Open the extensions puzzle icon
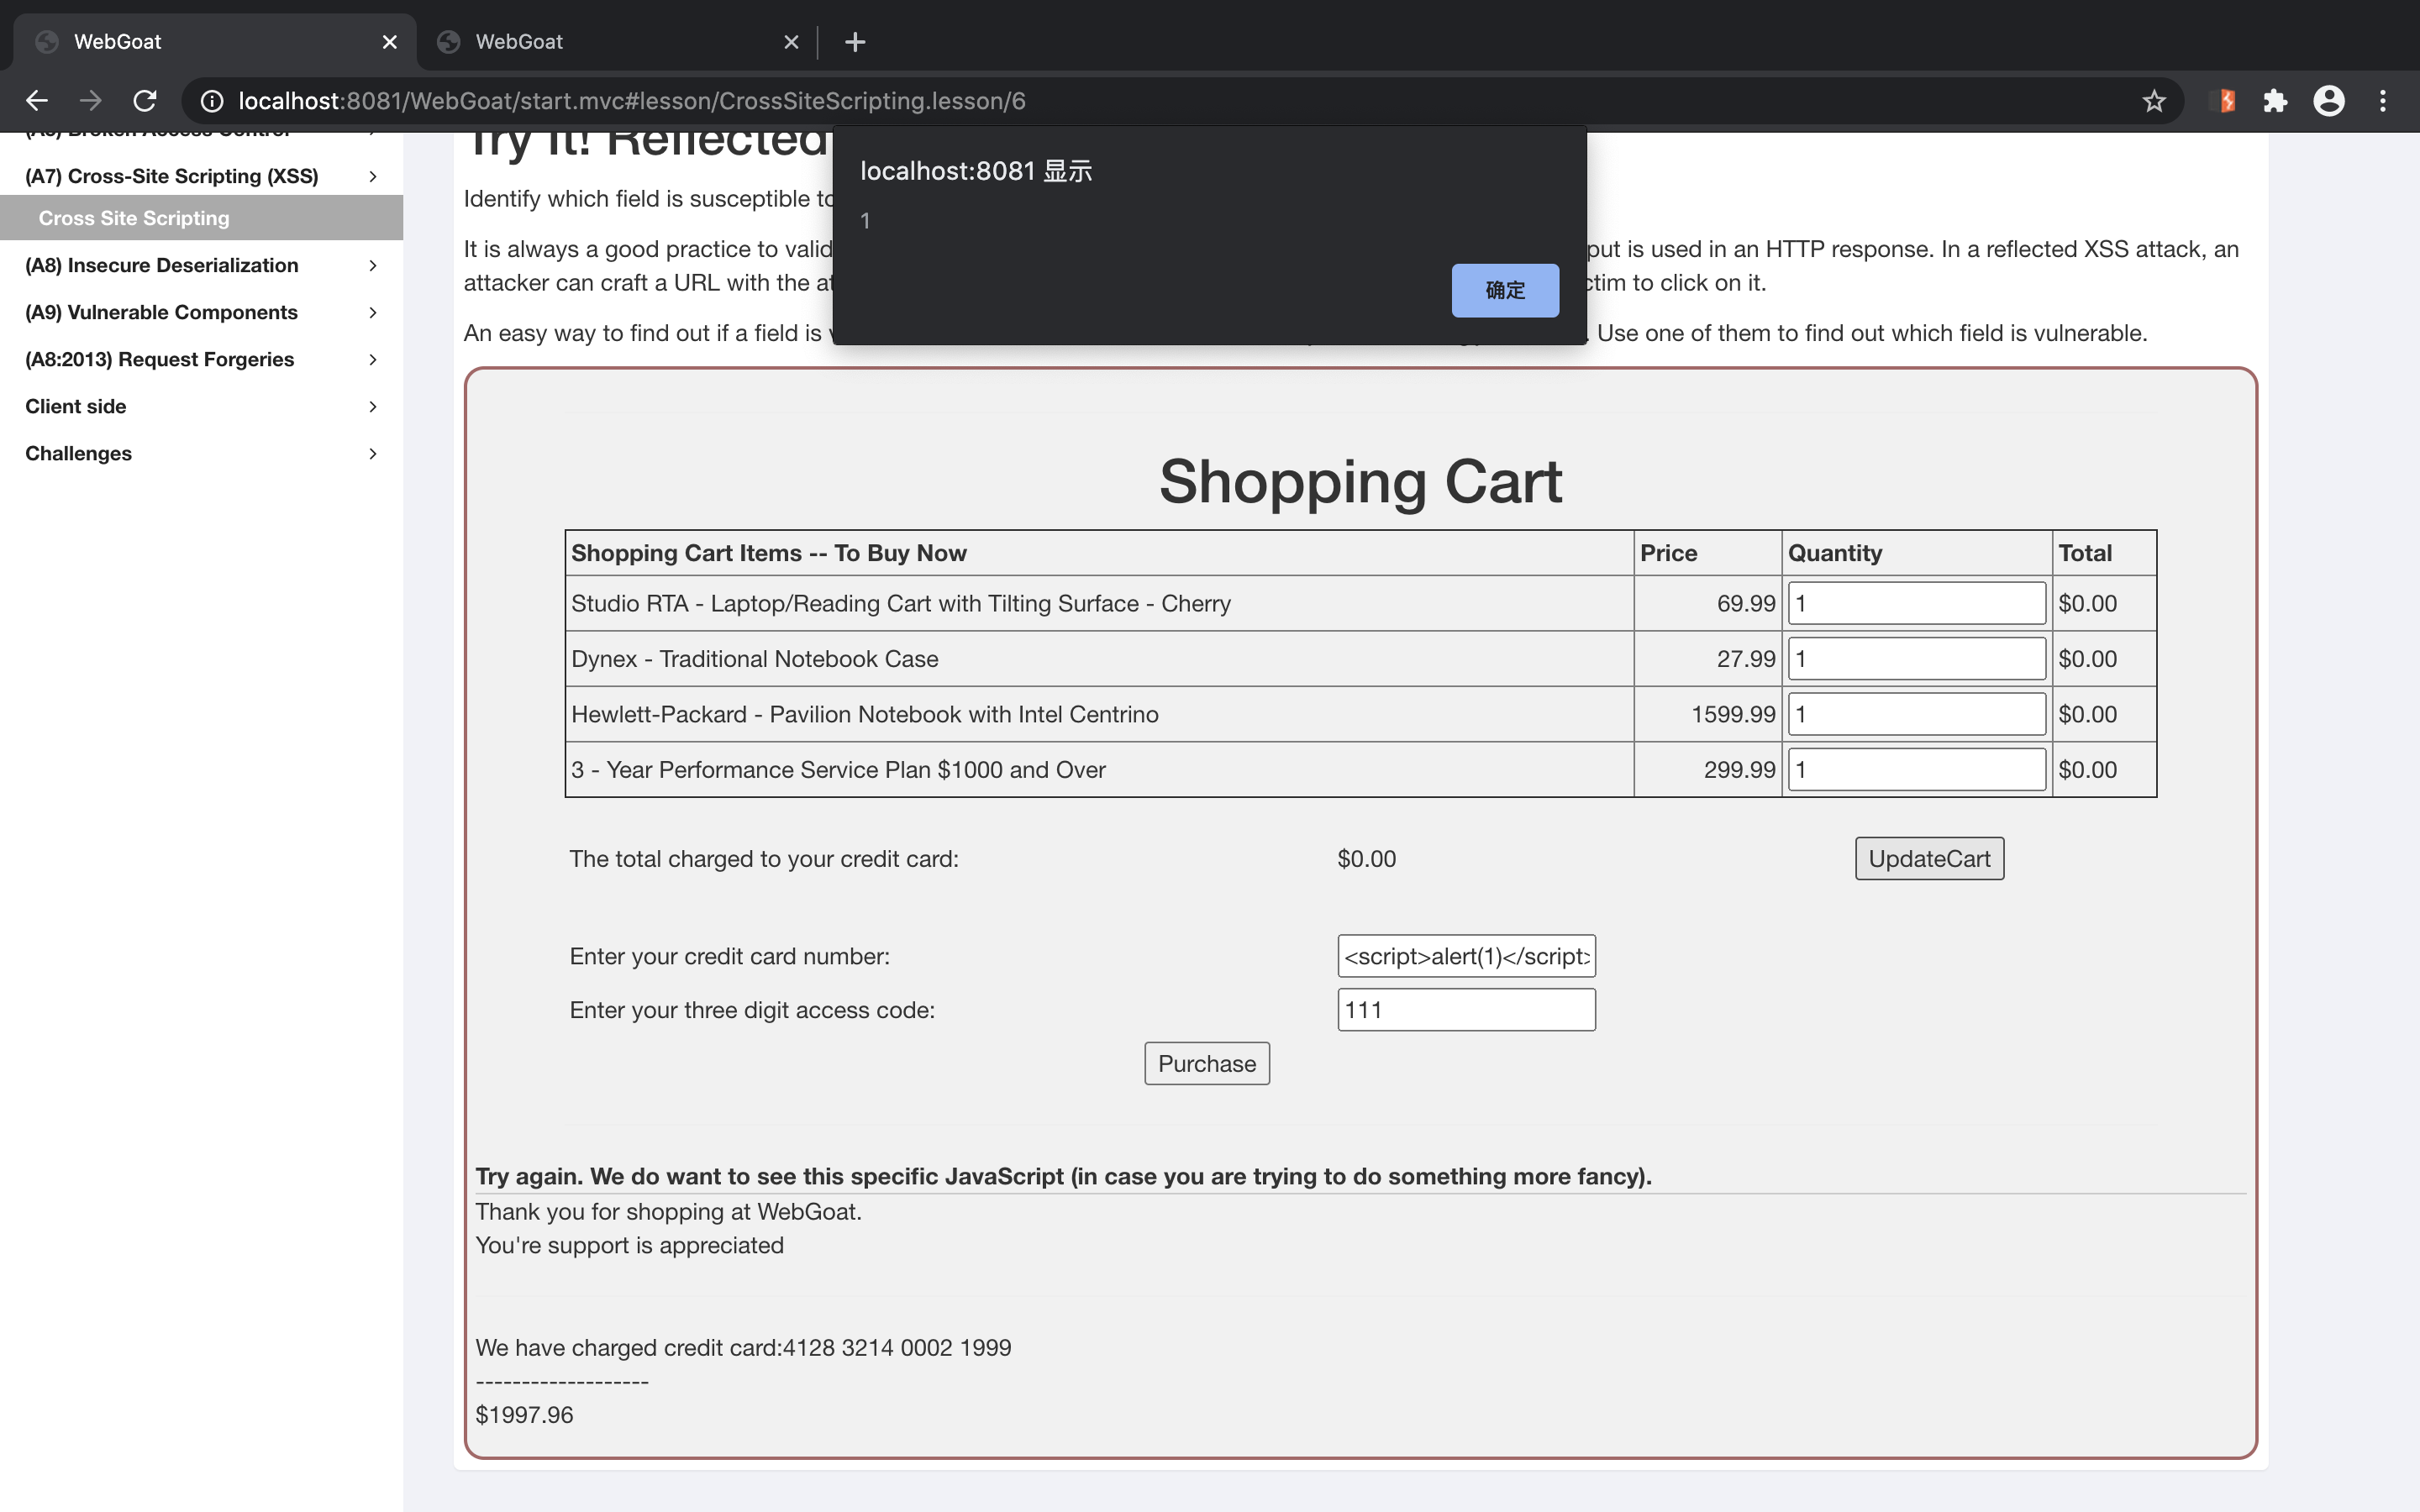Viewport: 2420px width, 1512px height. tap(2275, 101)
